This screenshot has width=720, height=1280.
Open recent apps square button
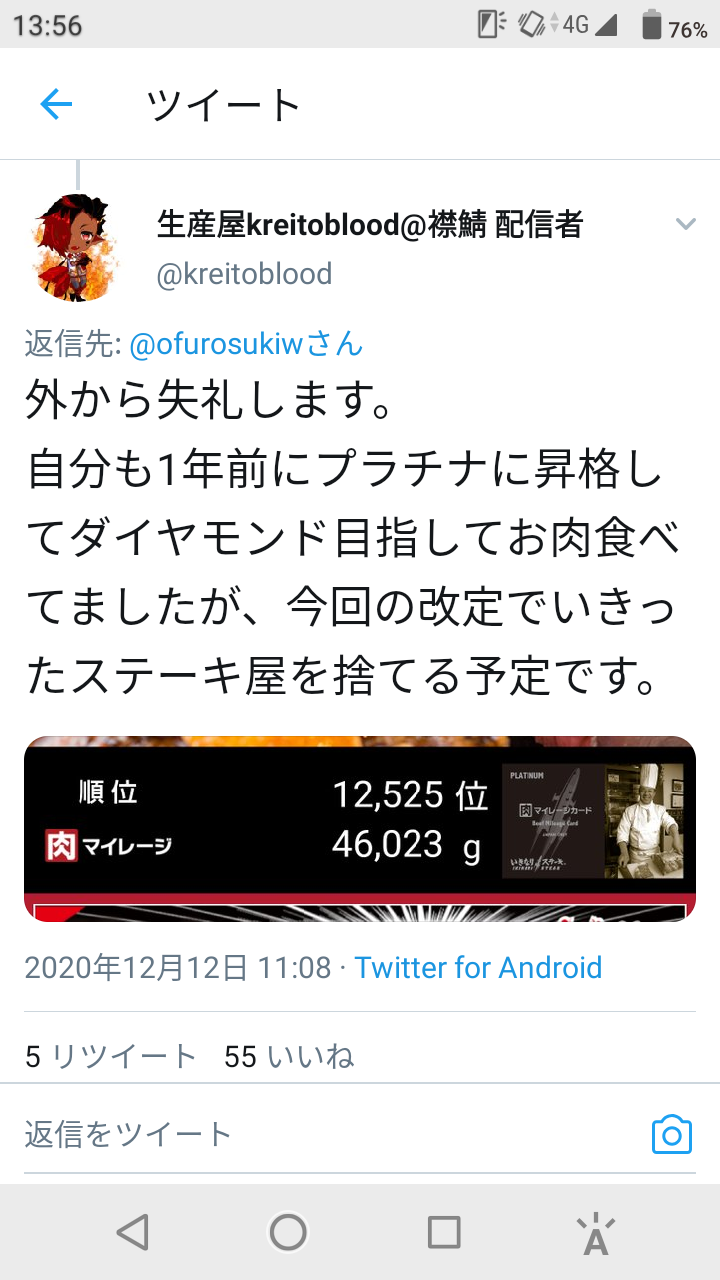pyautogui.click(x=444, y=1232)
